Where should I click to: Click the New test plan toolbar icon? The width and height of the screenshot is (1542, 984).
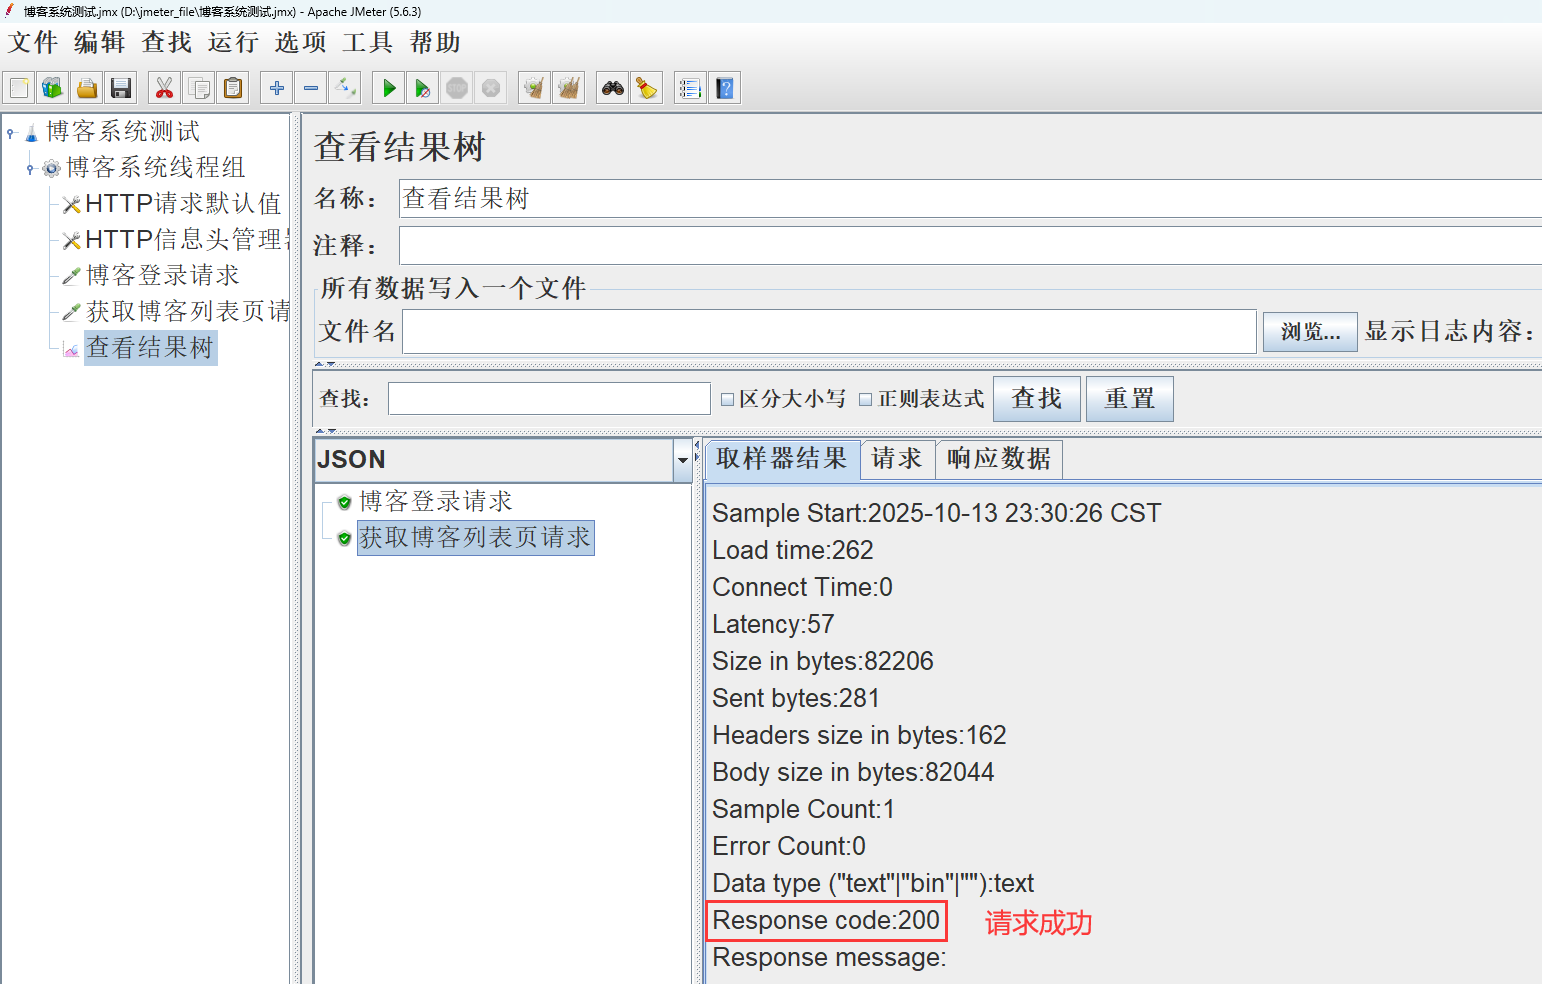tap(19, 88)
